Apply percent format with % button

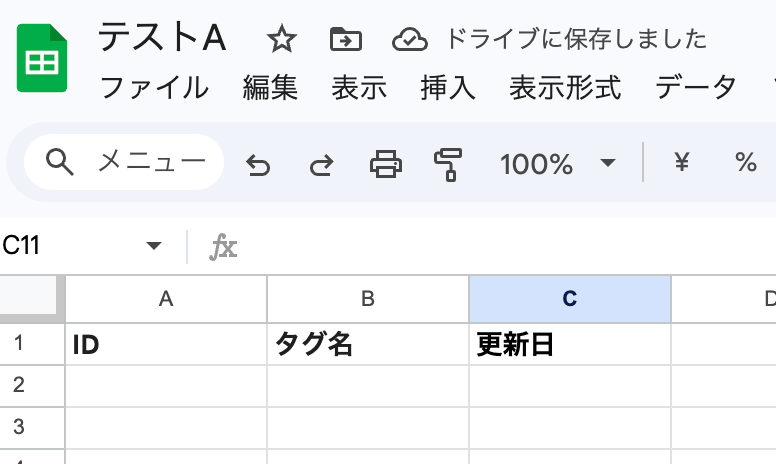[x=746, y=162]
